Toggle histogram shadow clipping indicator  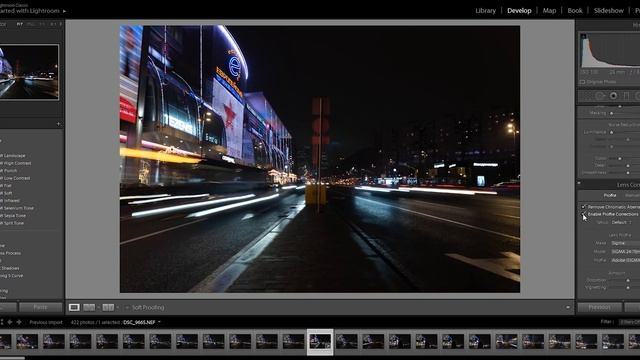point(584,36)
